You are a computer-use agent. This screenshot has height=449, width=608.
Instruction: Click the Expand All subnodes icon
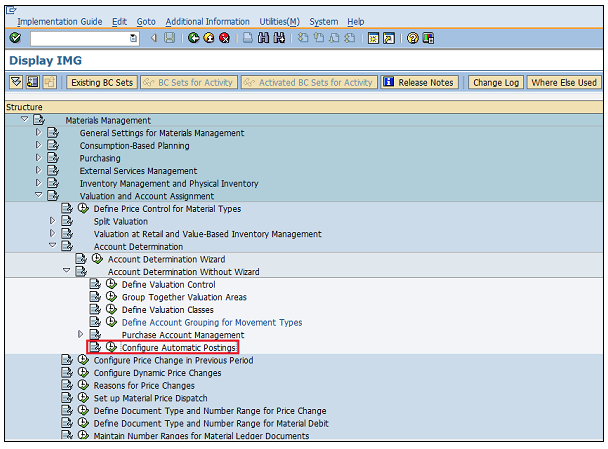click(x=15, y=83)
